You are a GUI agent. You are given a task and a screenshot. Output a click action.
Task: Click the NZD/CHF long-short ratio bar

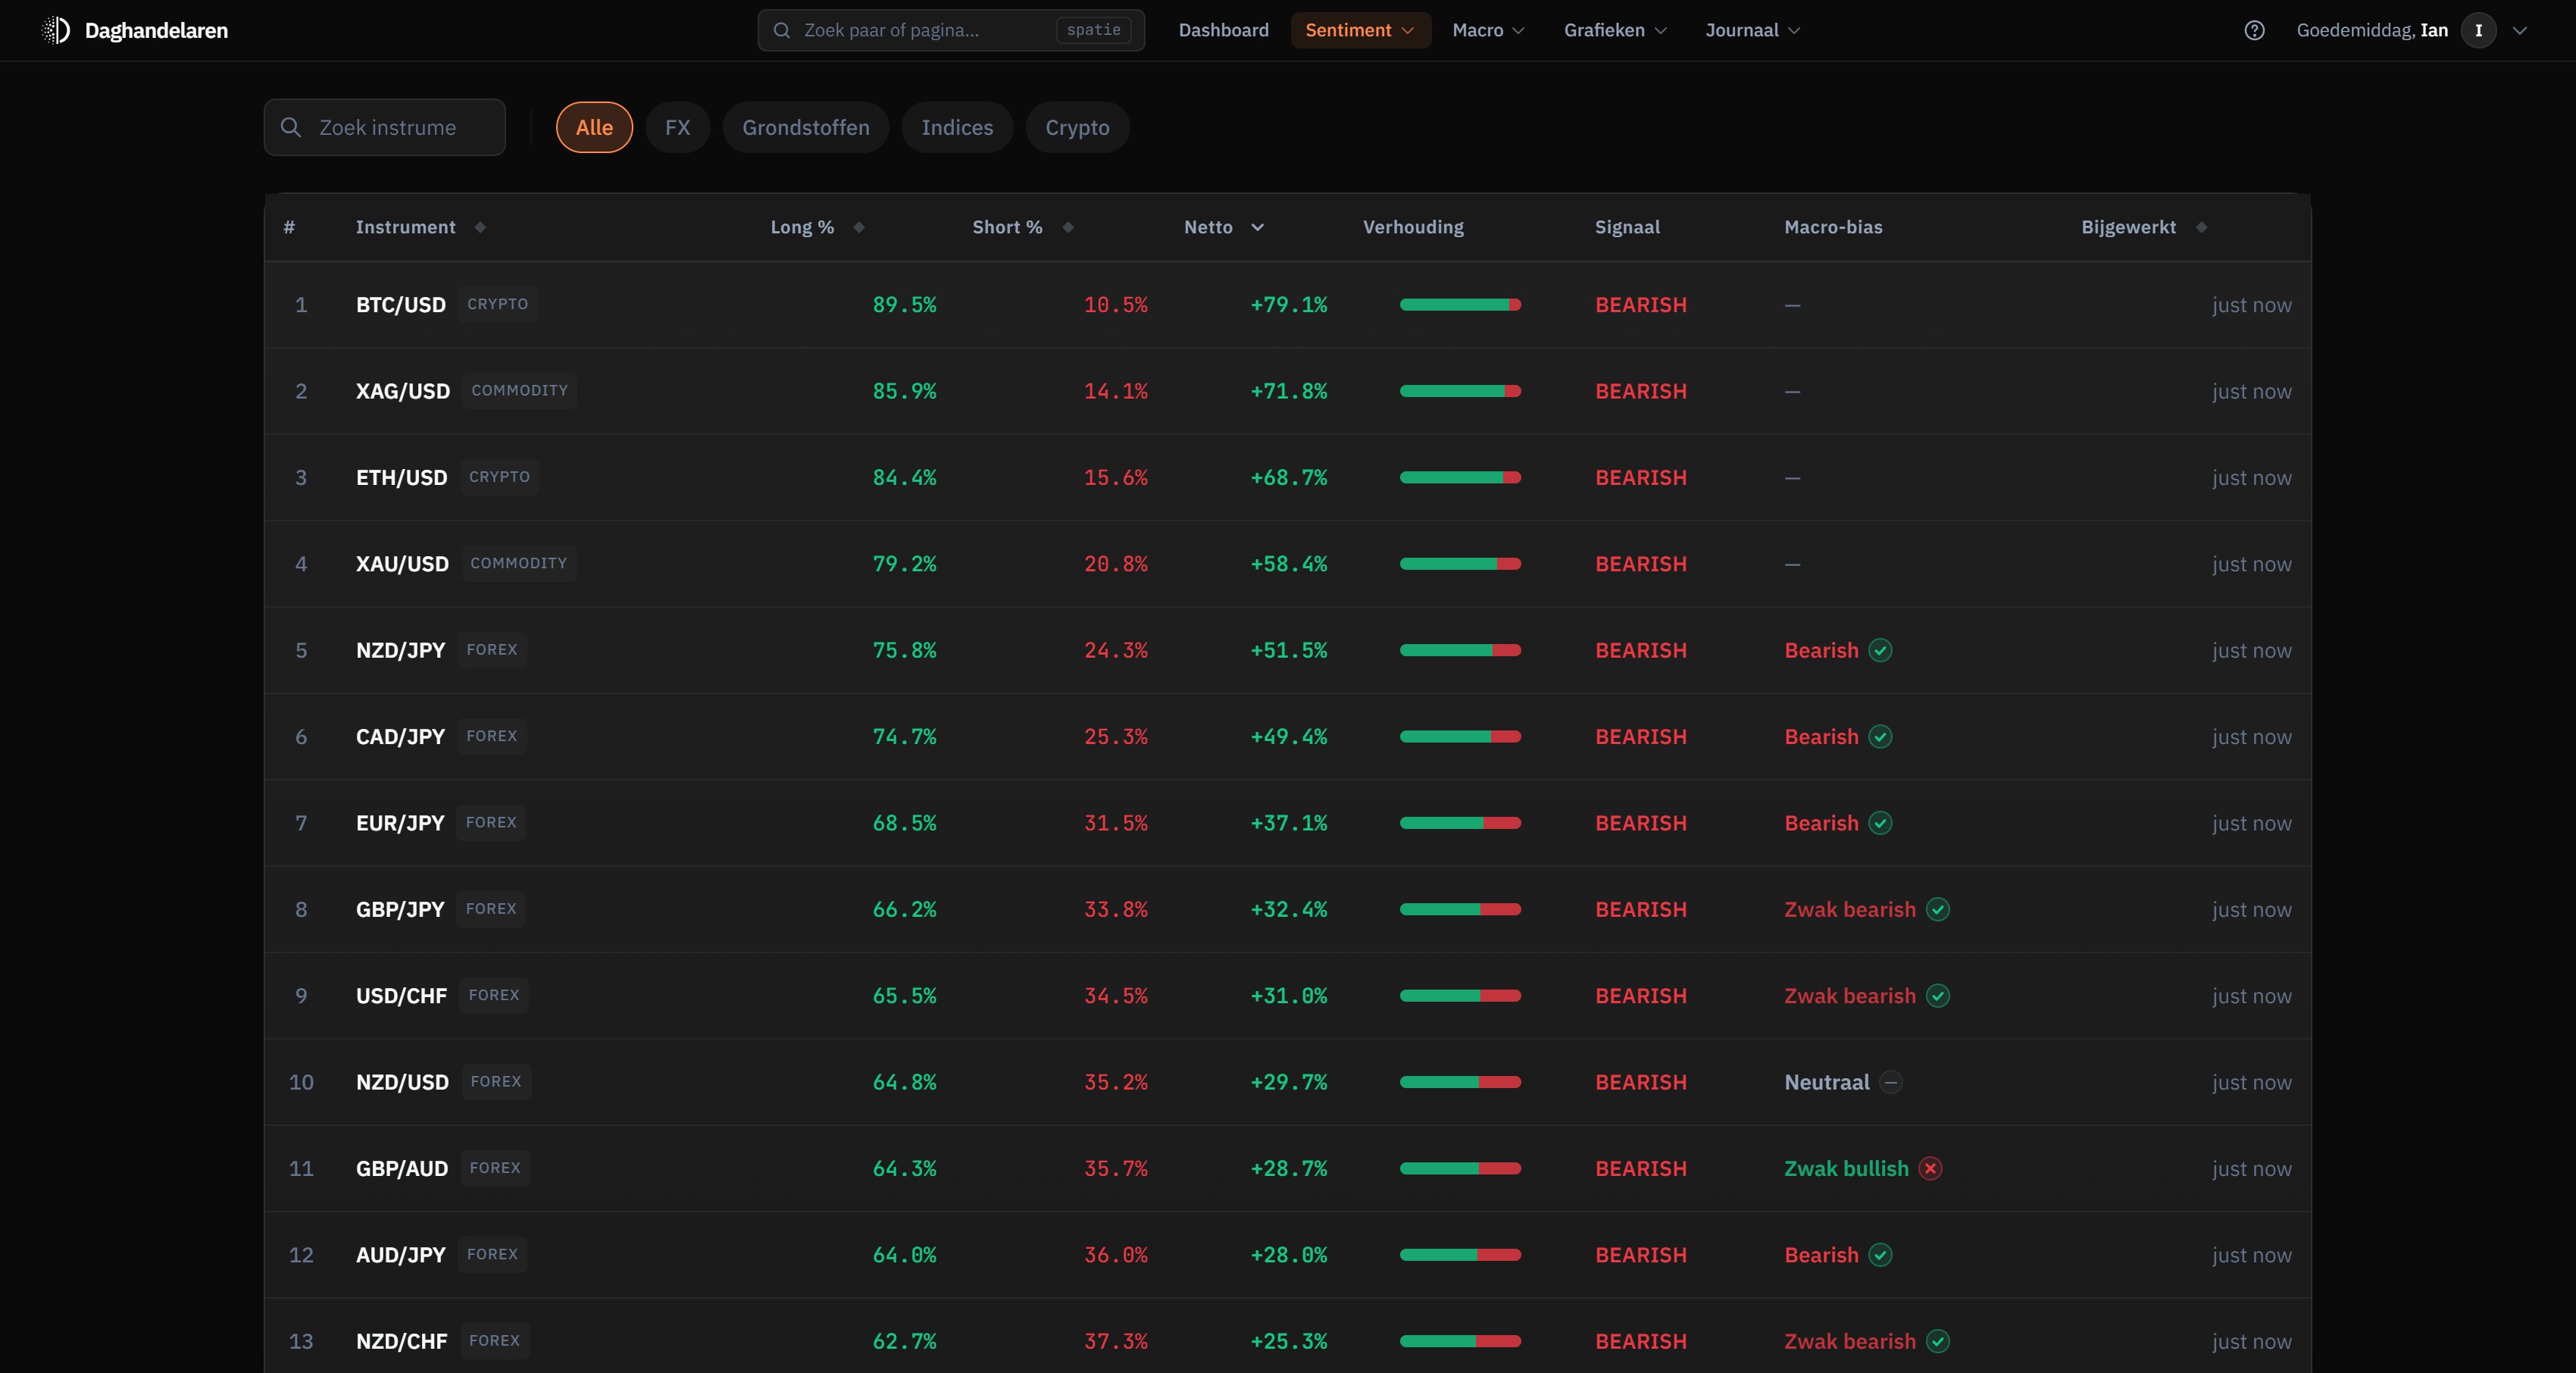[x=1460, y=1341]
